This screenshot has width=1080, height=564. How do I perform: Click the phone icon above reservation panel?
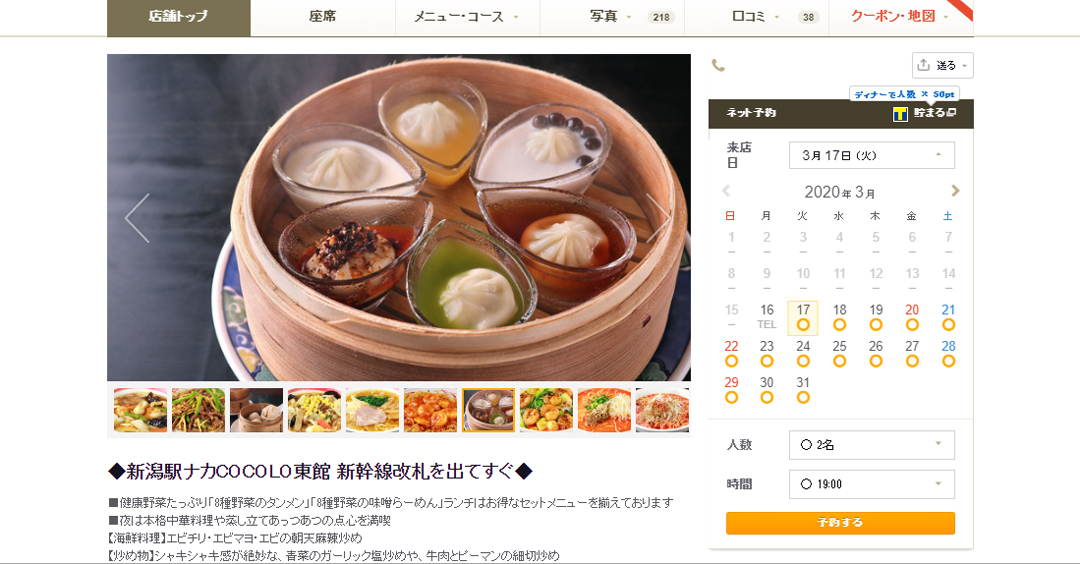718,66
